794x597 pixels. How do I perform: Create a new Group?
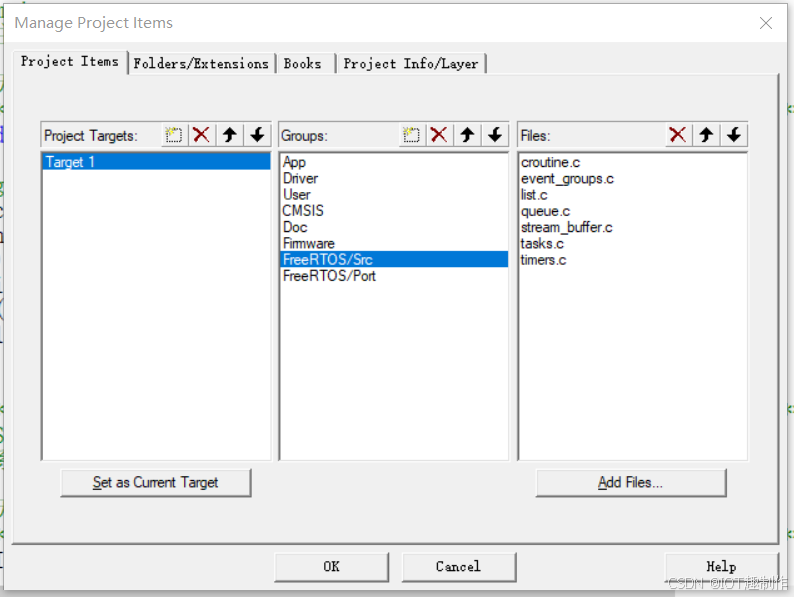click(411, 135)
